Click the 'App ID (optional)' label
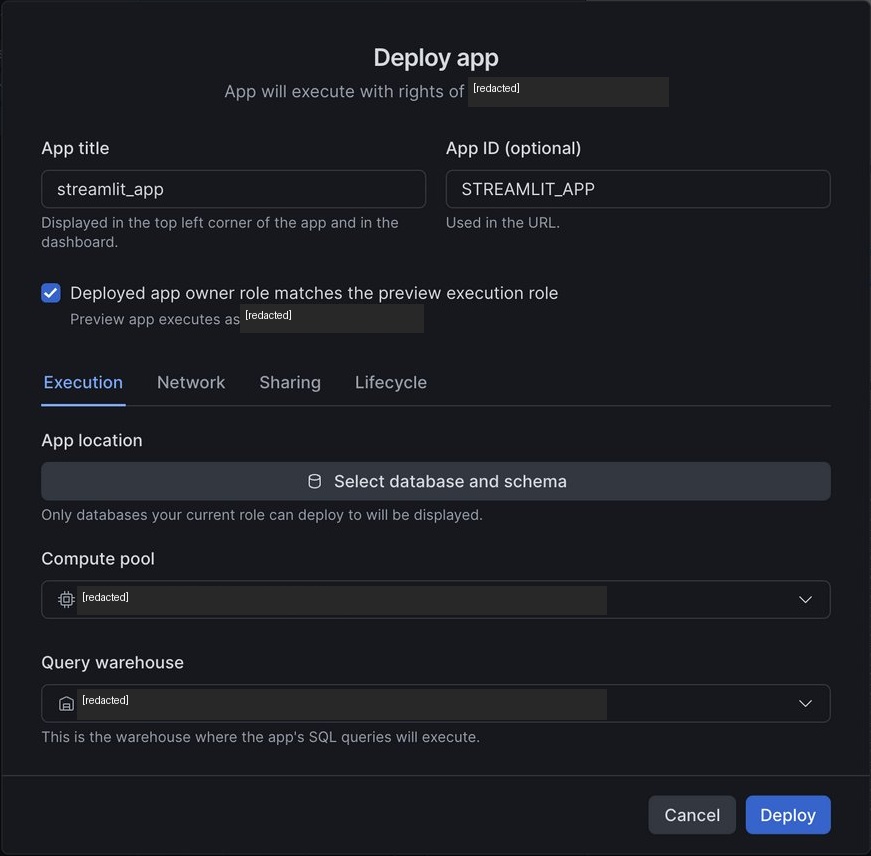Image resolution: width=871 pixels, height=856 pixels. tap(513, 148)
